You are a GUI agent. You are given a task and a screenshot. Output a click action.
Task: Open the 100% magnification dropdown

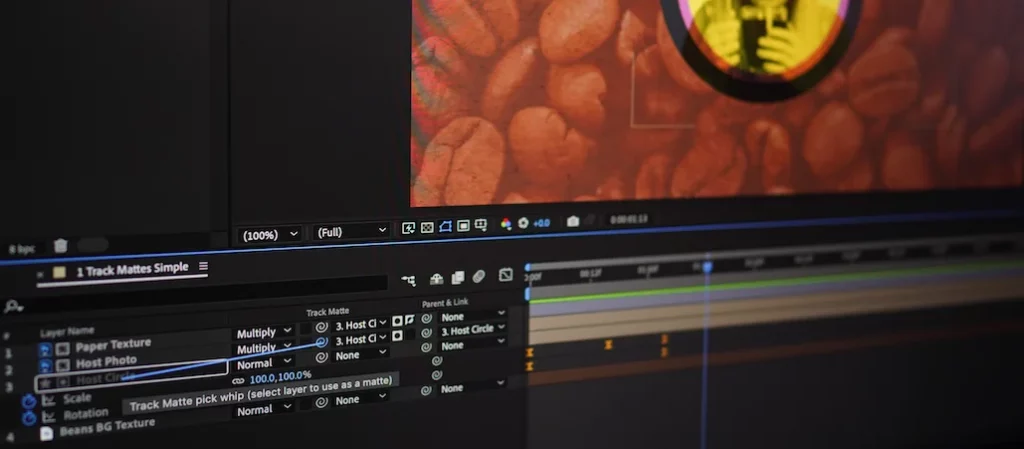pyautogui.click(x=270, y=234)
